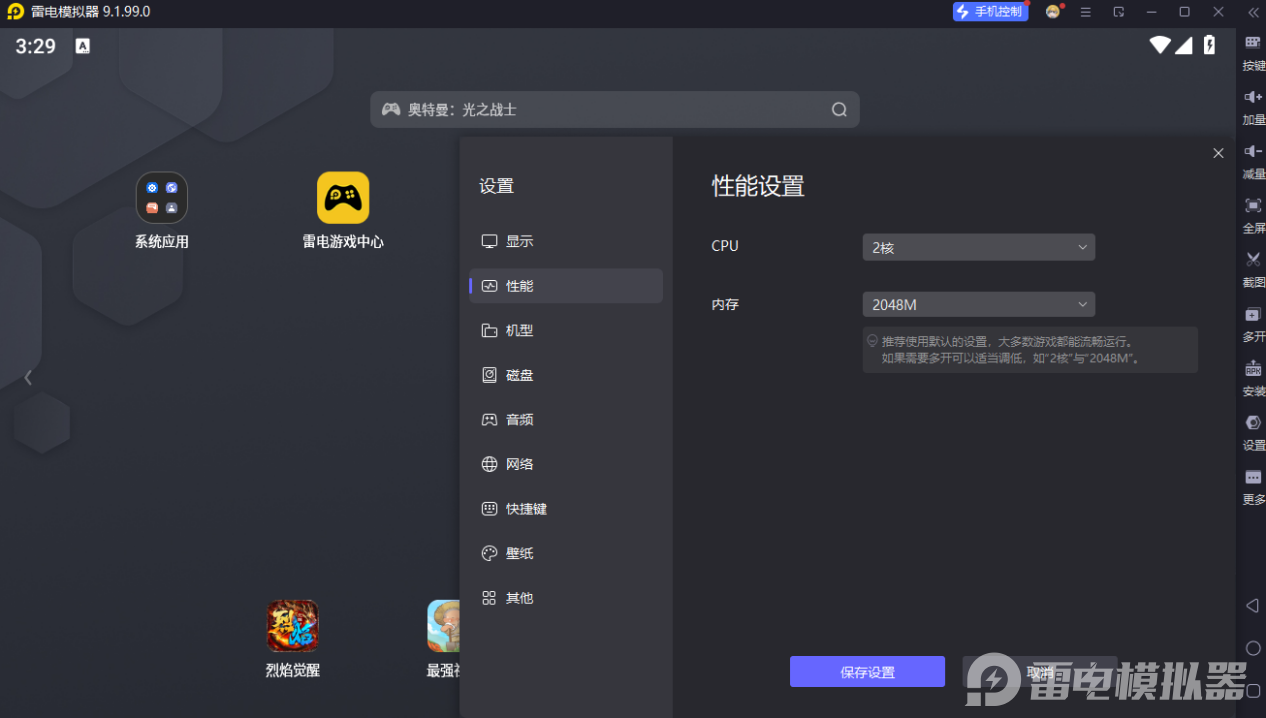Click the user avatar icon in title bar
The width and height of the screenshot is (1266, 718).
coord(1053,12)
